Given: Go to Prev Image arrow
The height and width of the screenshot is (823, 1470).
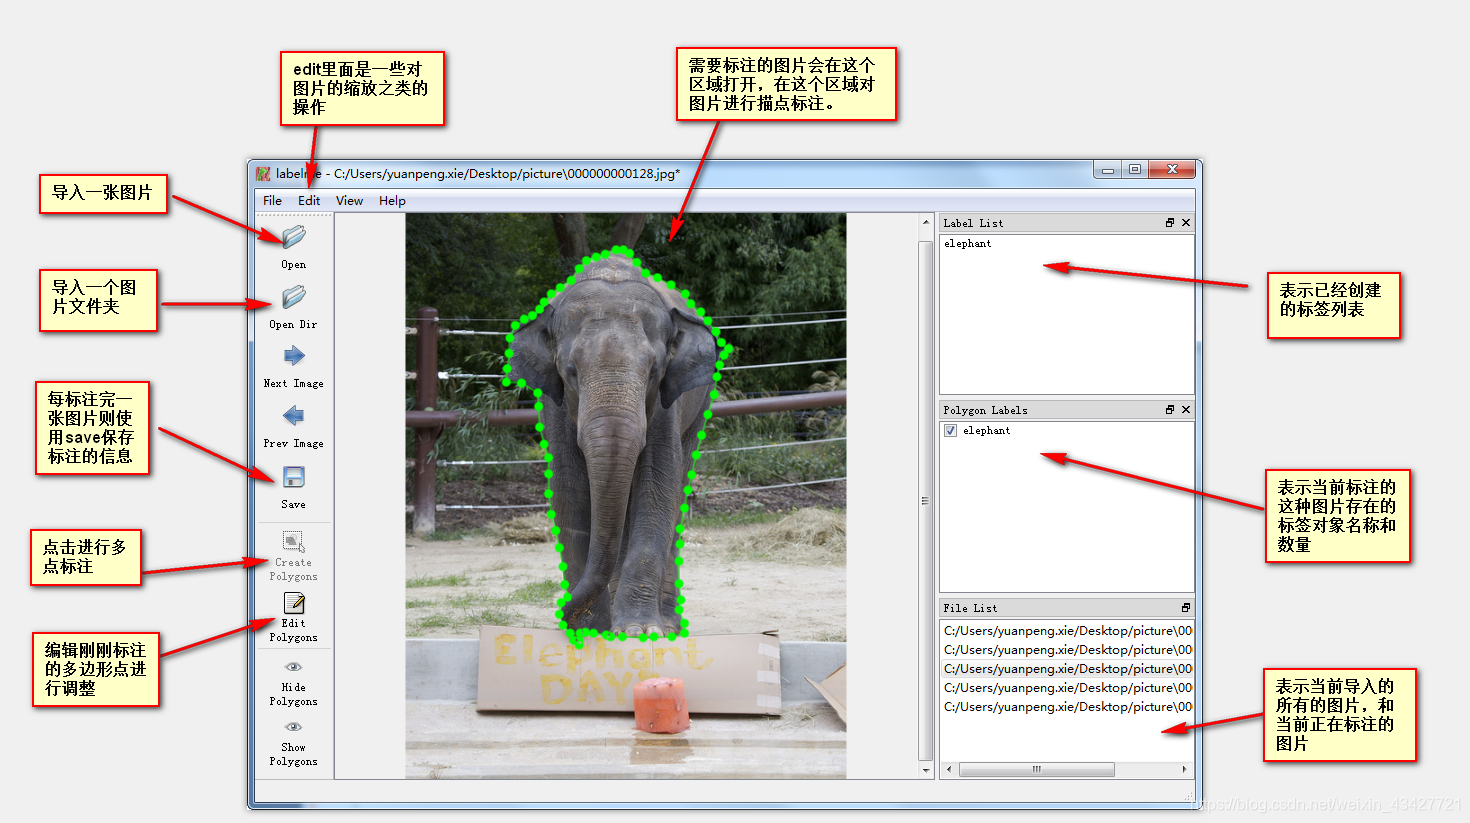Looking at the screenshot, I should tap(293, 416).
